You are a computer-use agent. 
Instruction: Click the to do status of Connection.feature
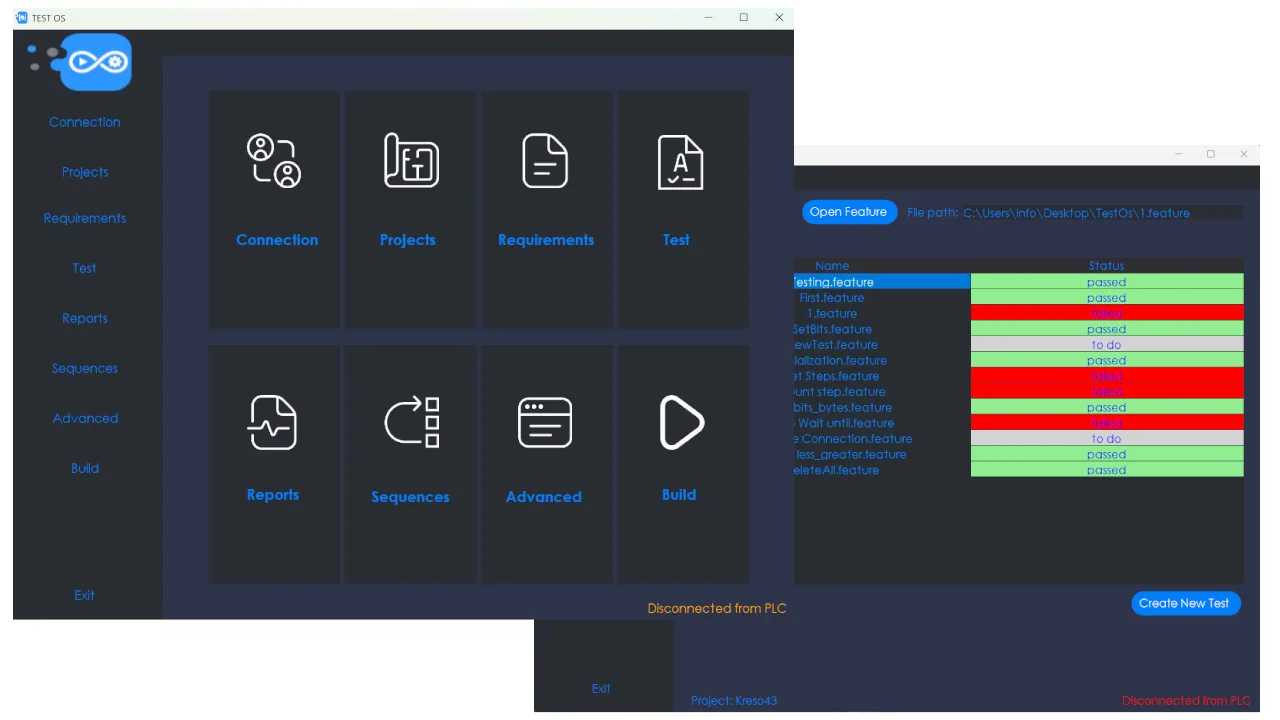point(1107,439)
